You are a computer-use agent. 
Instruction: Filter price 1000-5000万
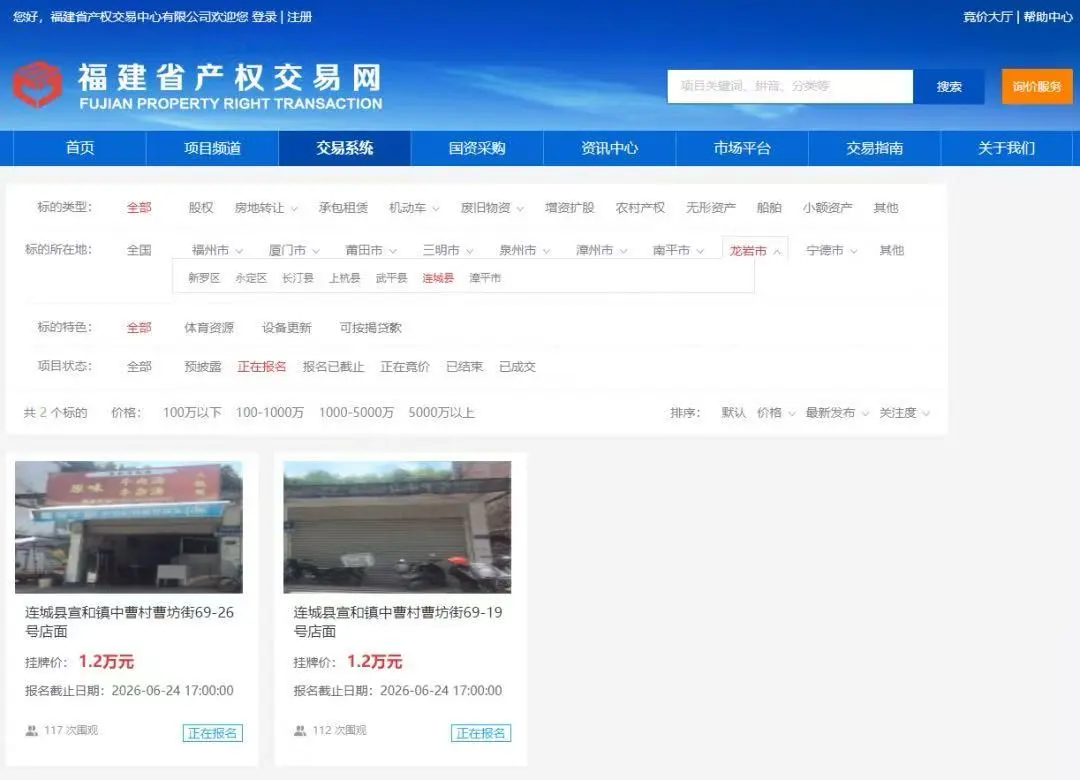click(356, 412)
